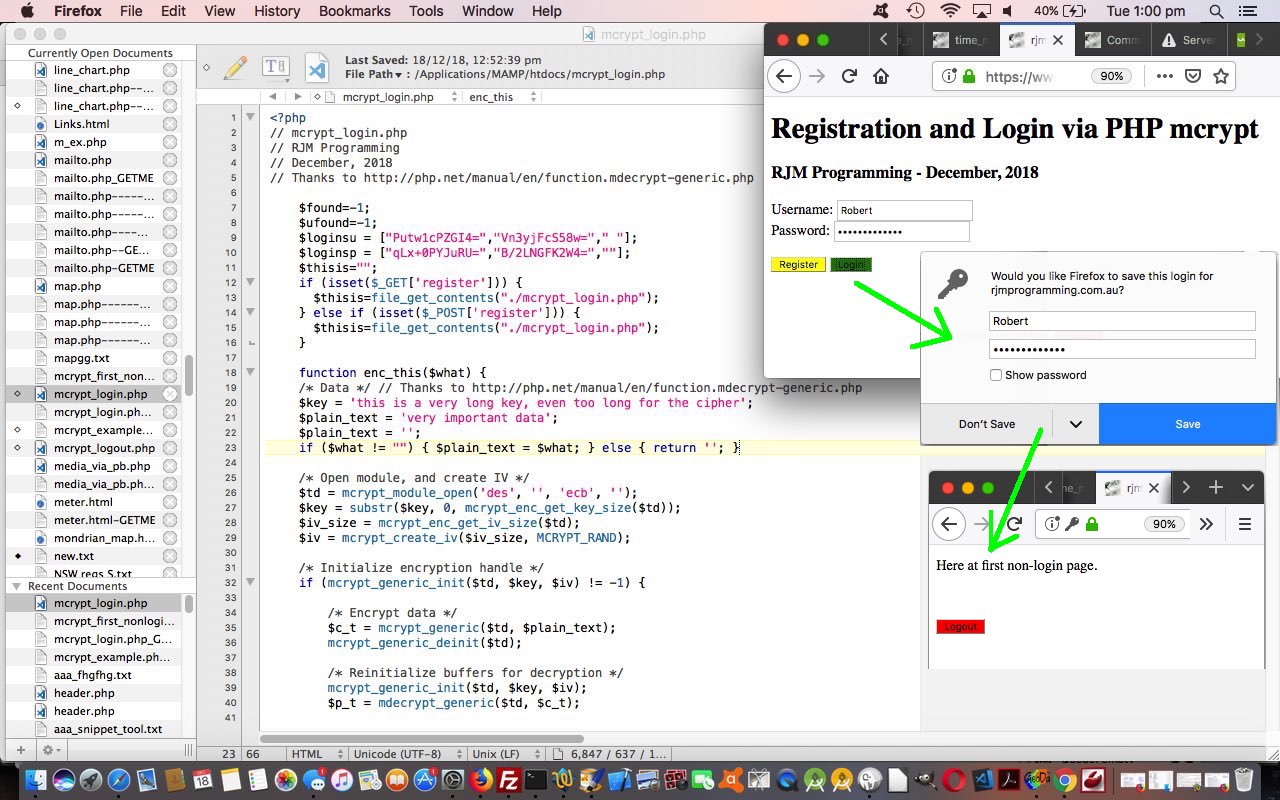Click the yellow Register button
This screenshot has height=800, width=1280.
click(x=798, y=265)
